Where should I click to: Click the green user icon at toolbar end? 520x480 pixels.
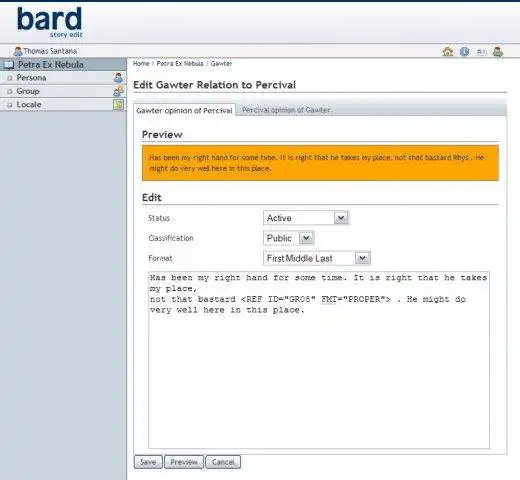coord(498,52)
